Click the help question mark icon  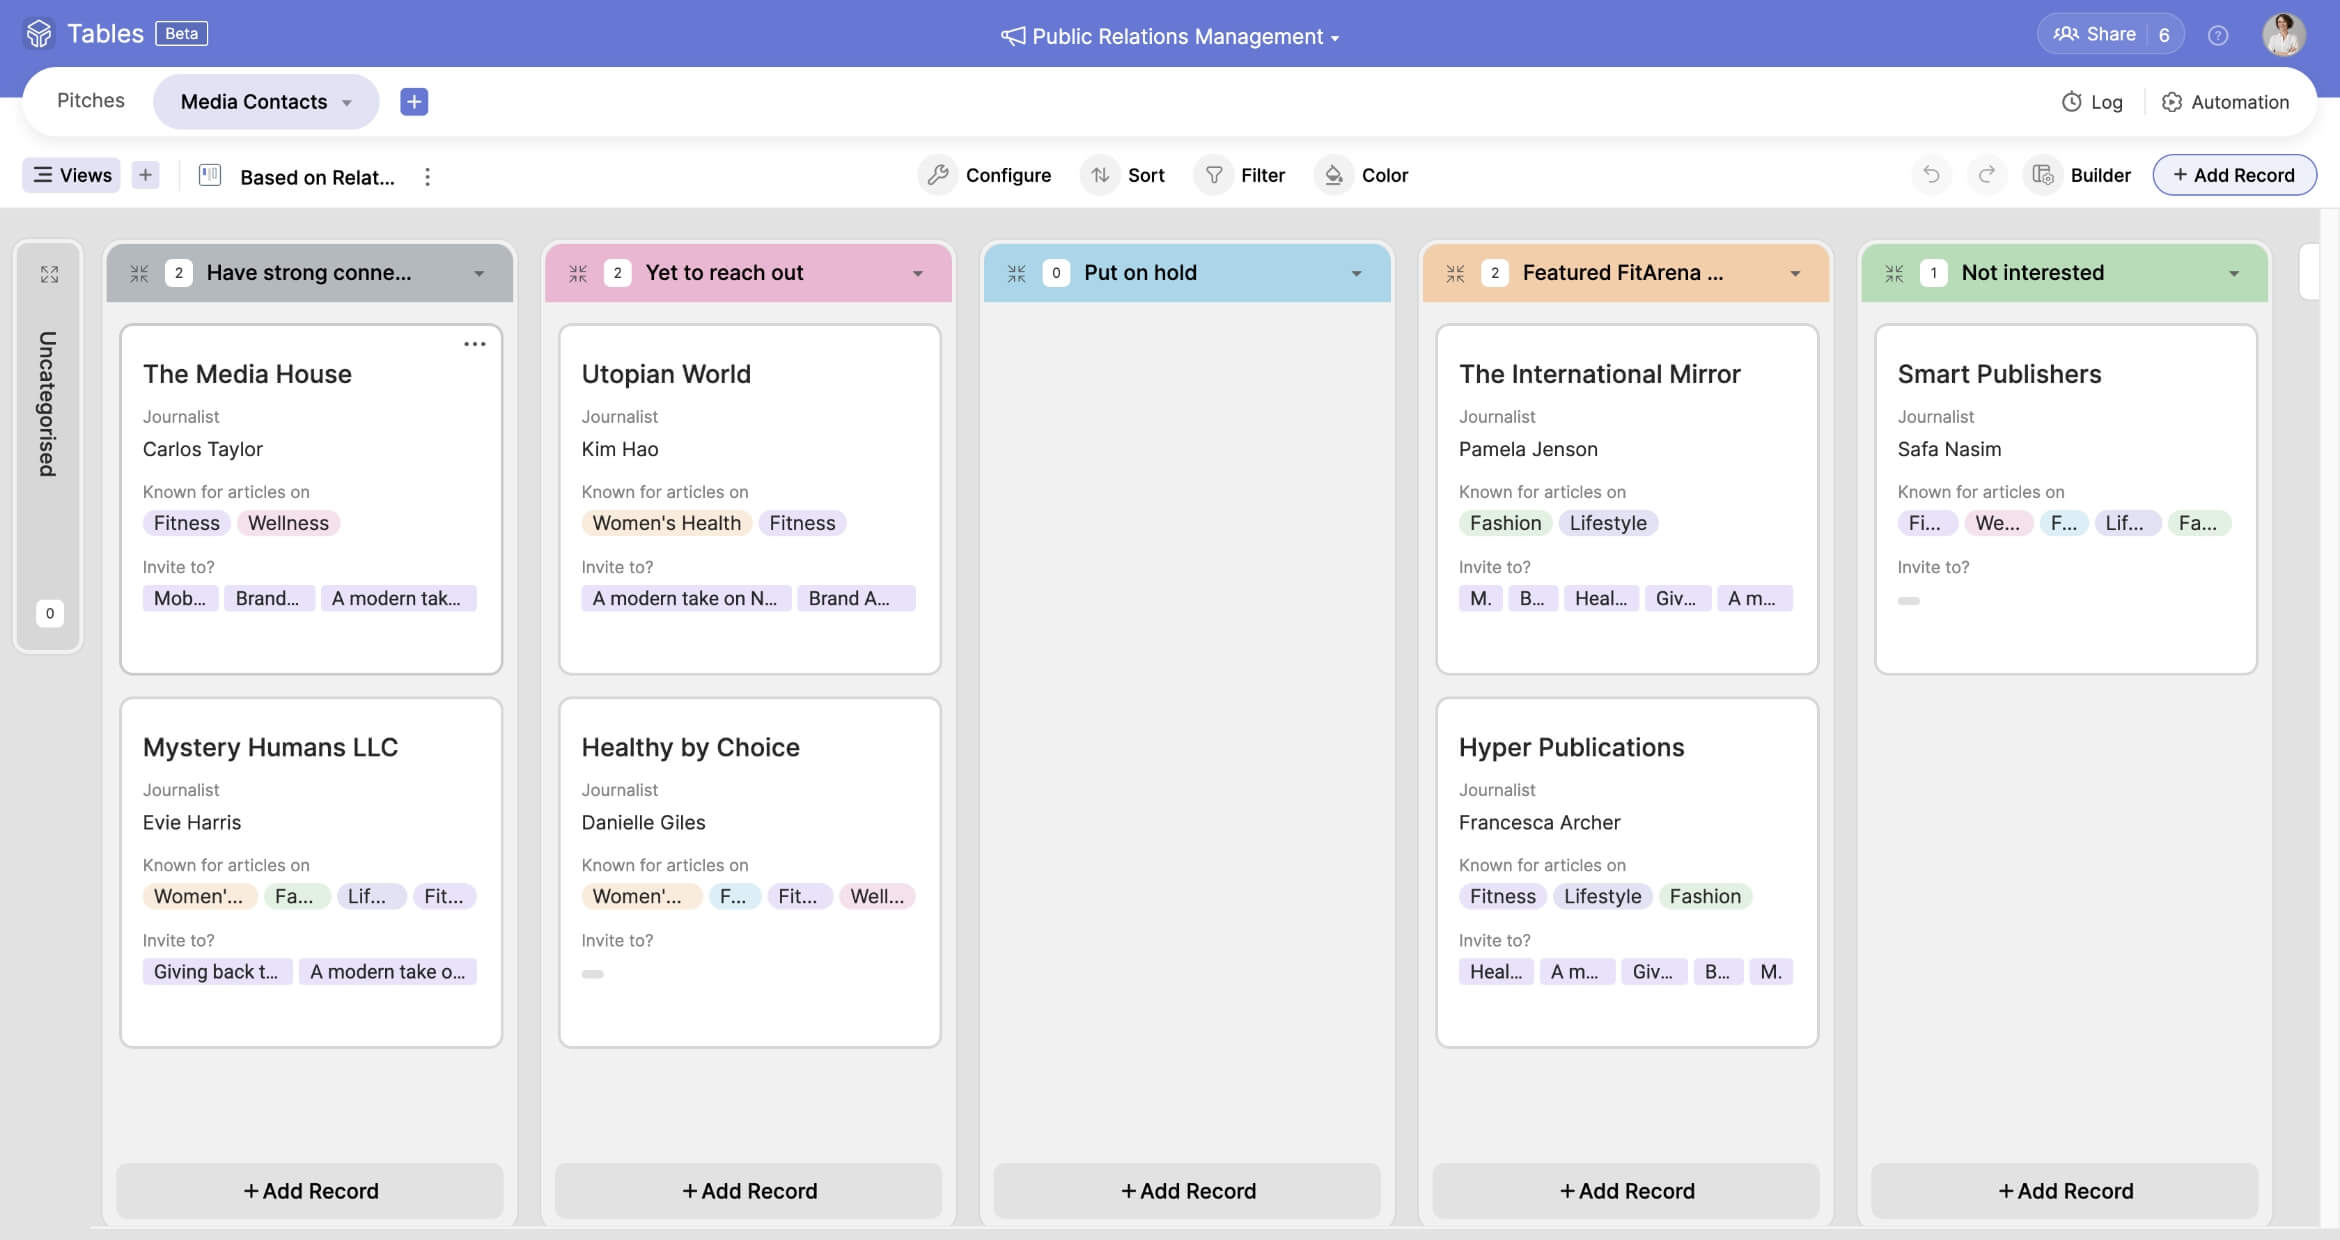pos(2218,36)
